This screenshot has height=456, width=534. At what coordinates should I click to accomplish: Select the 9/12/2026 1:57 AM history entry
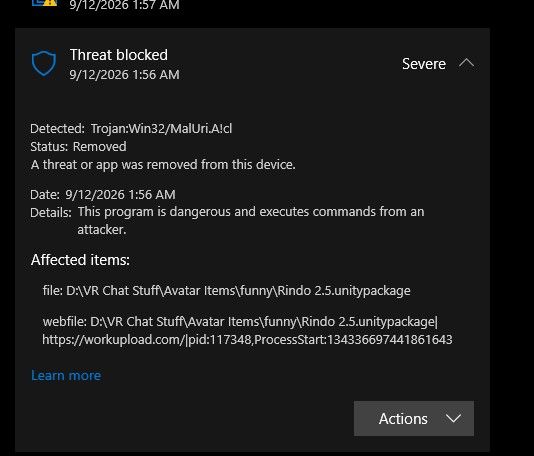coord(124,5)
